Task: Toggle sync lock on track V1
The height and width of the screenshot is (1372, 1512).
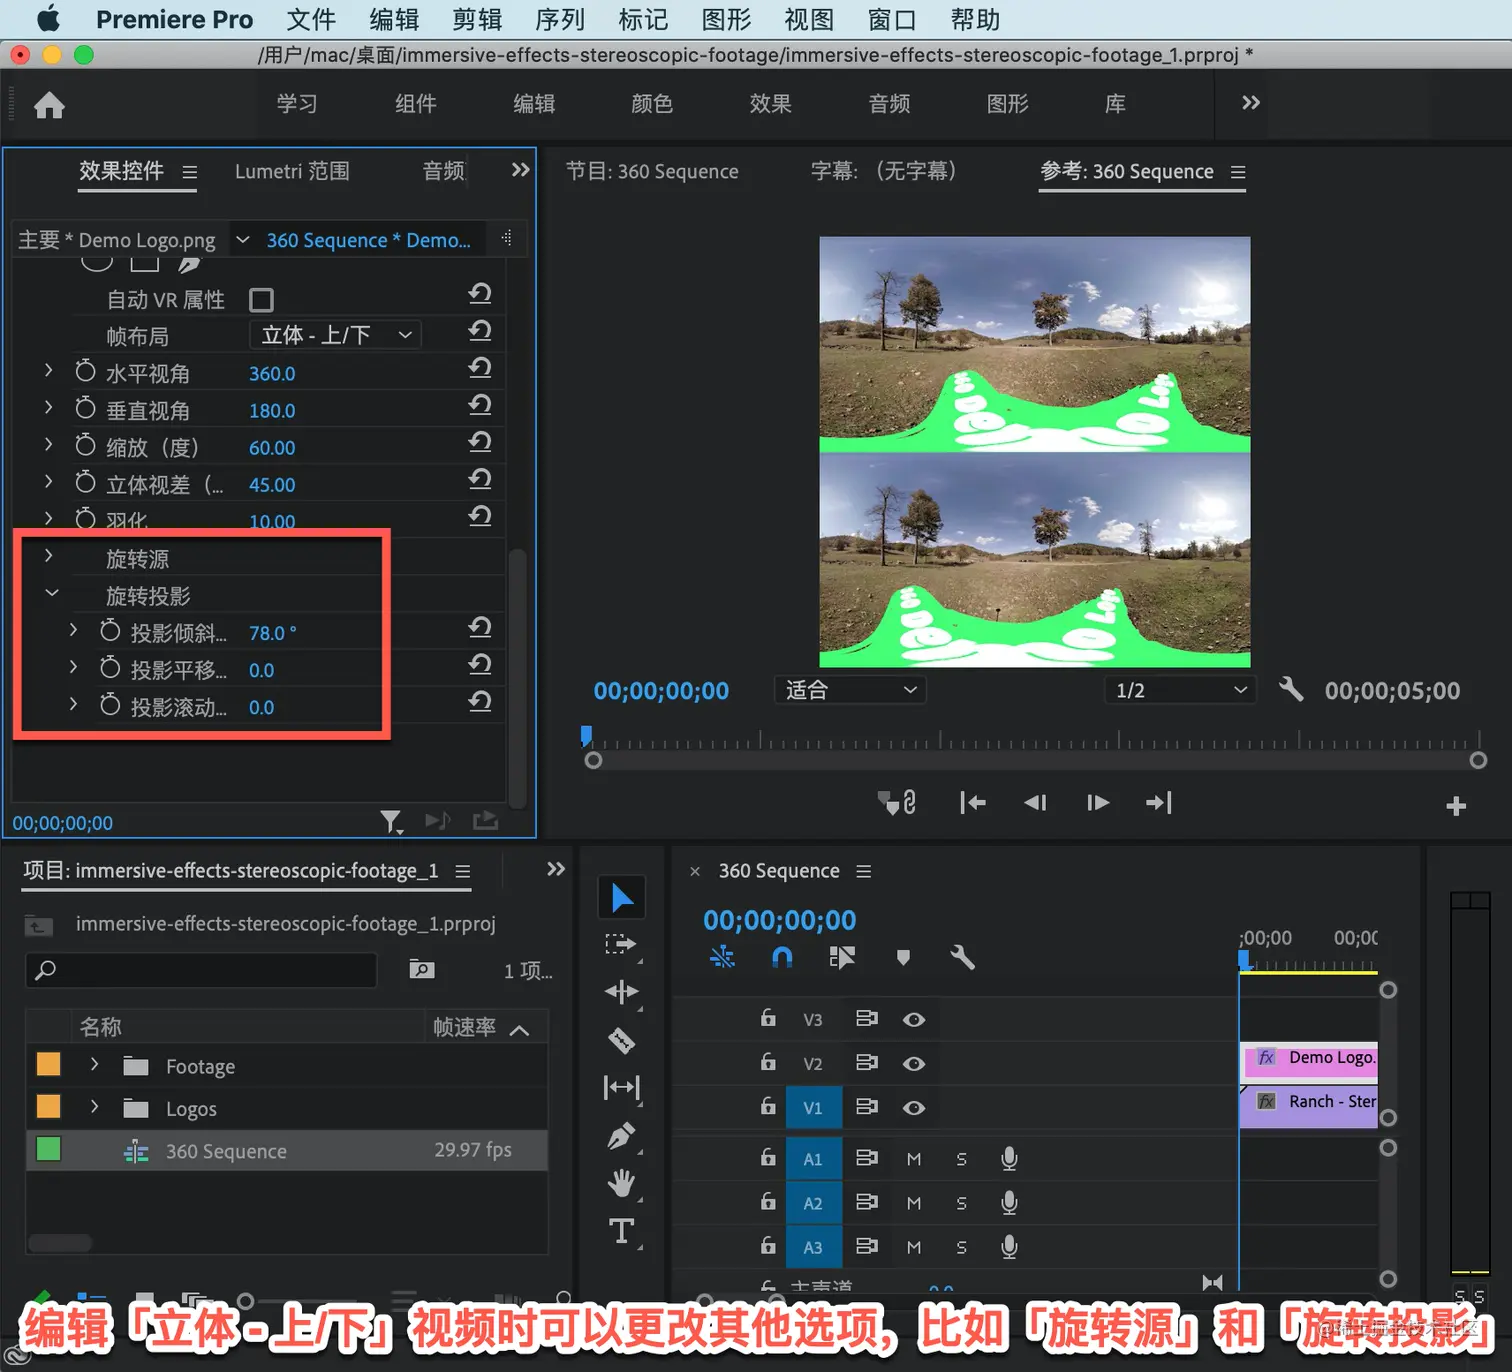Action: [x=866, y=1107]
